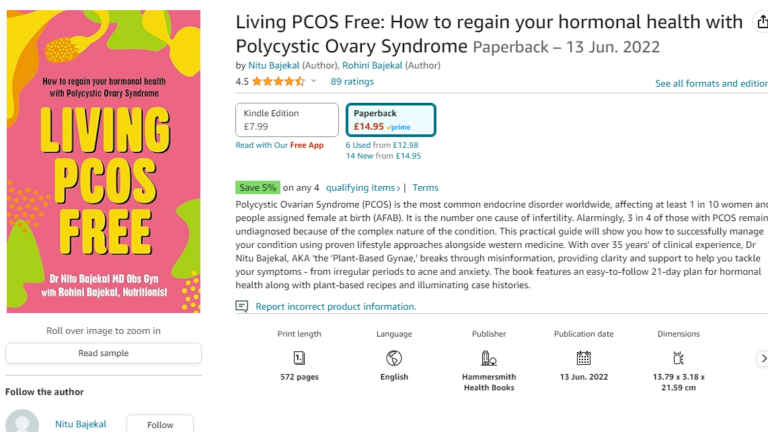Select the Kindle Edition format option
The height and width of the screenshot is (432, 768).
(287, 120)
